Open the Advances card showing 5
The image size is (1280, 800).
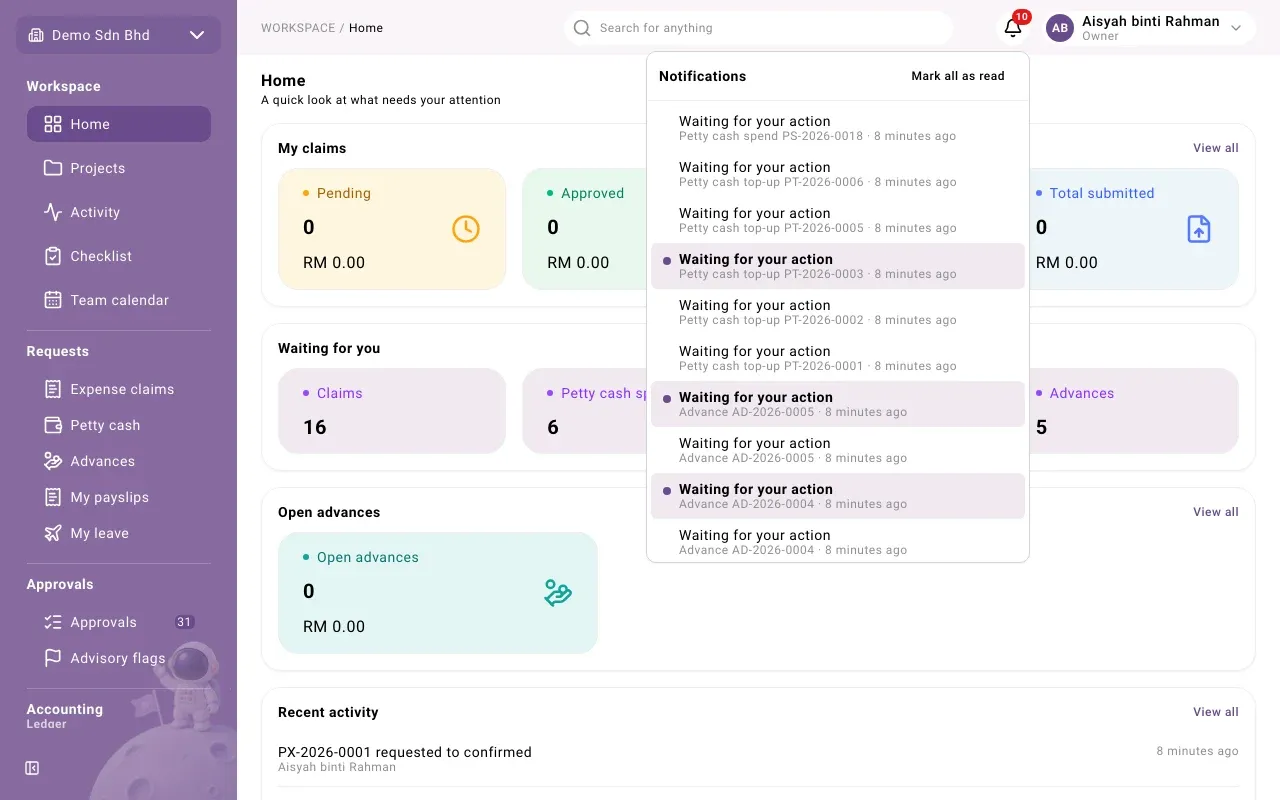click(1133, 411)
